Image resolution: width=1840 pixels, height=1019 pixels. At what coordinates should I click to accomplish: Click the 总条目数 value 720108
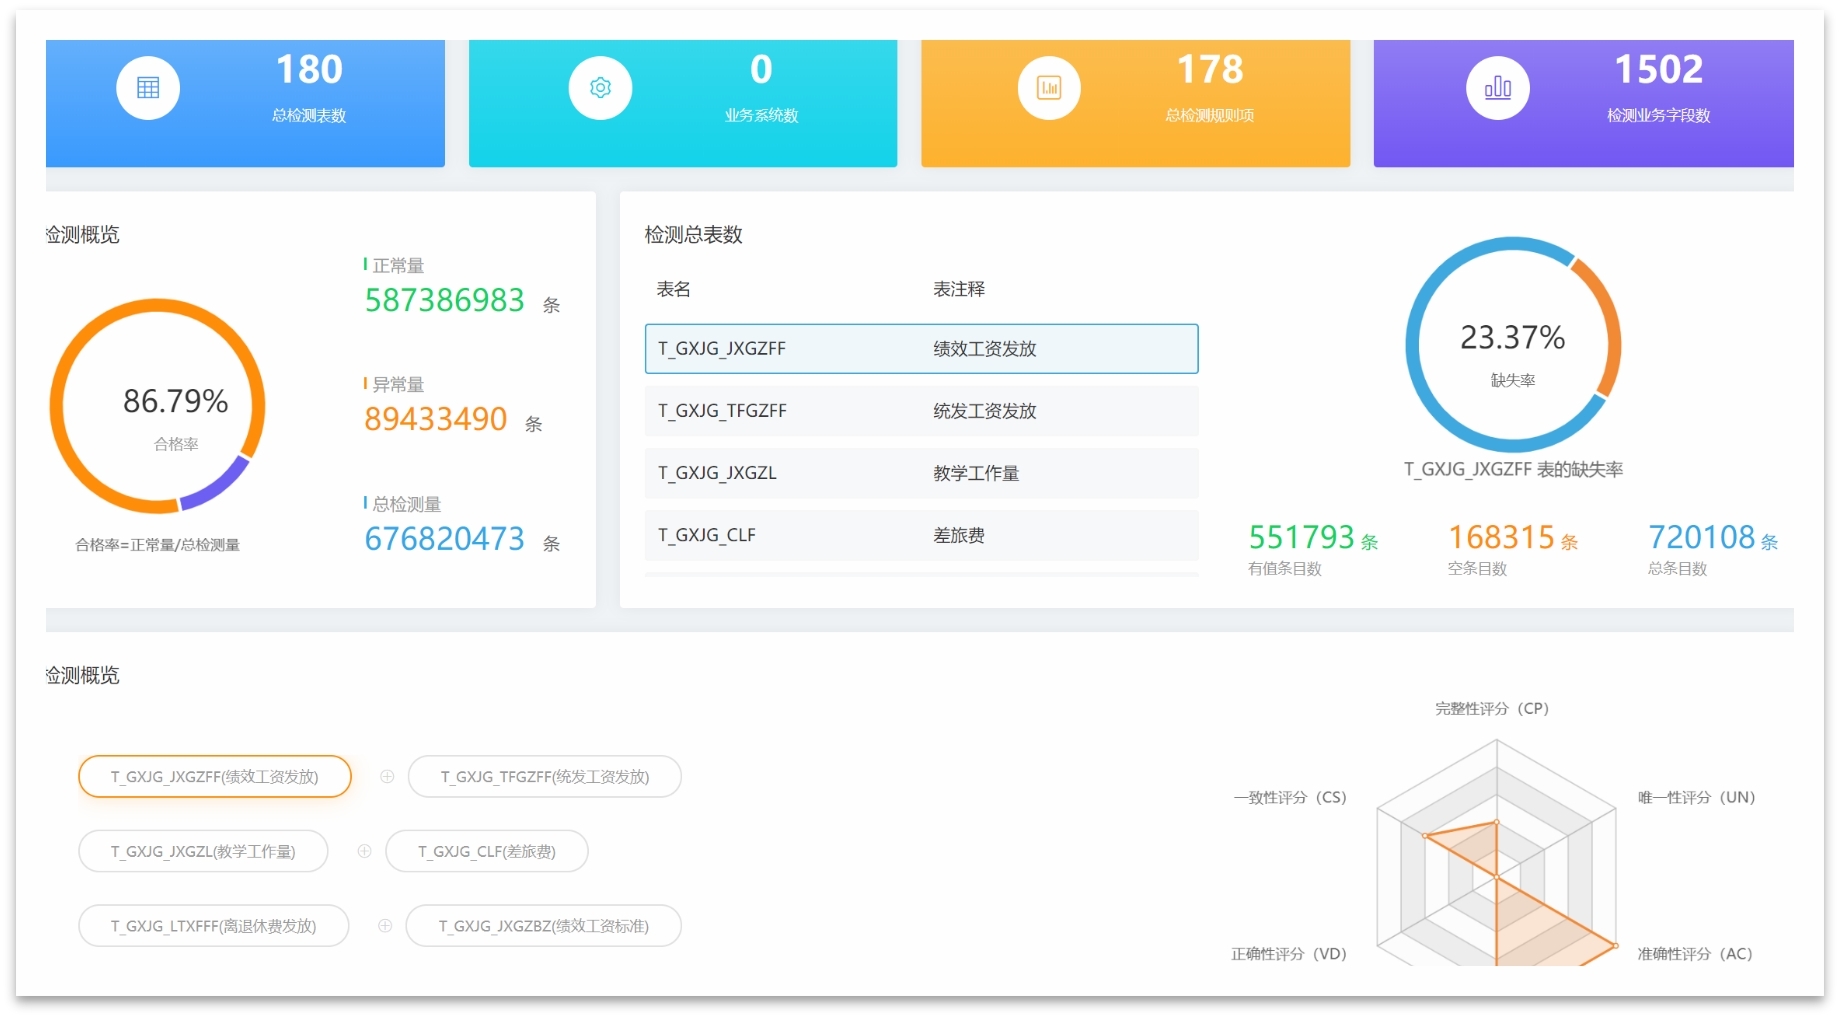coord(1701,537)
